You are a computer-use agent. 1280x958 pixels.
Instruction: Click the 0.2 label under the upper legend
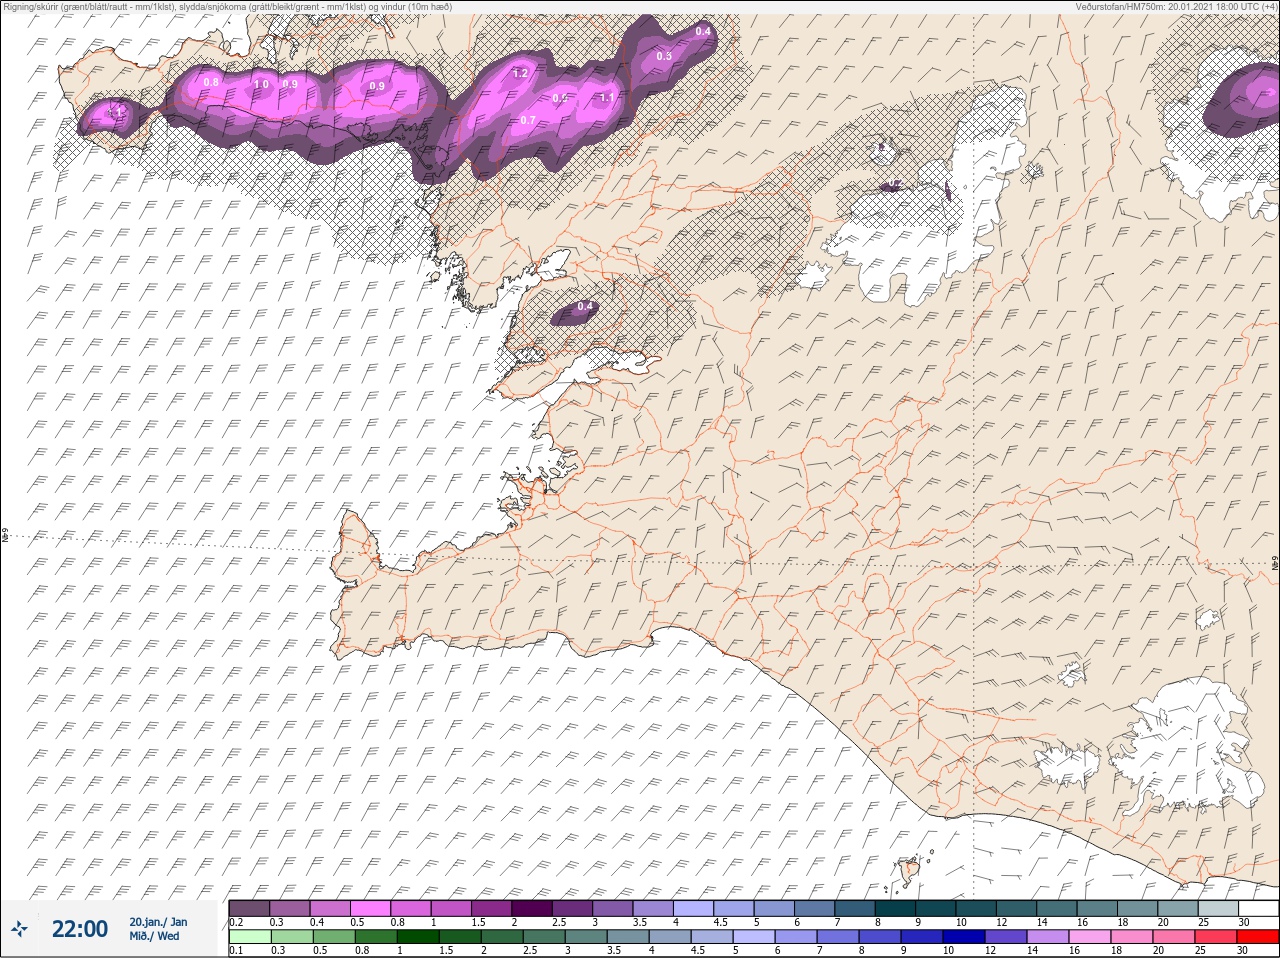236,922
